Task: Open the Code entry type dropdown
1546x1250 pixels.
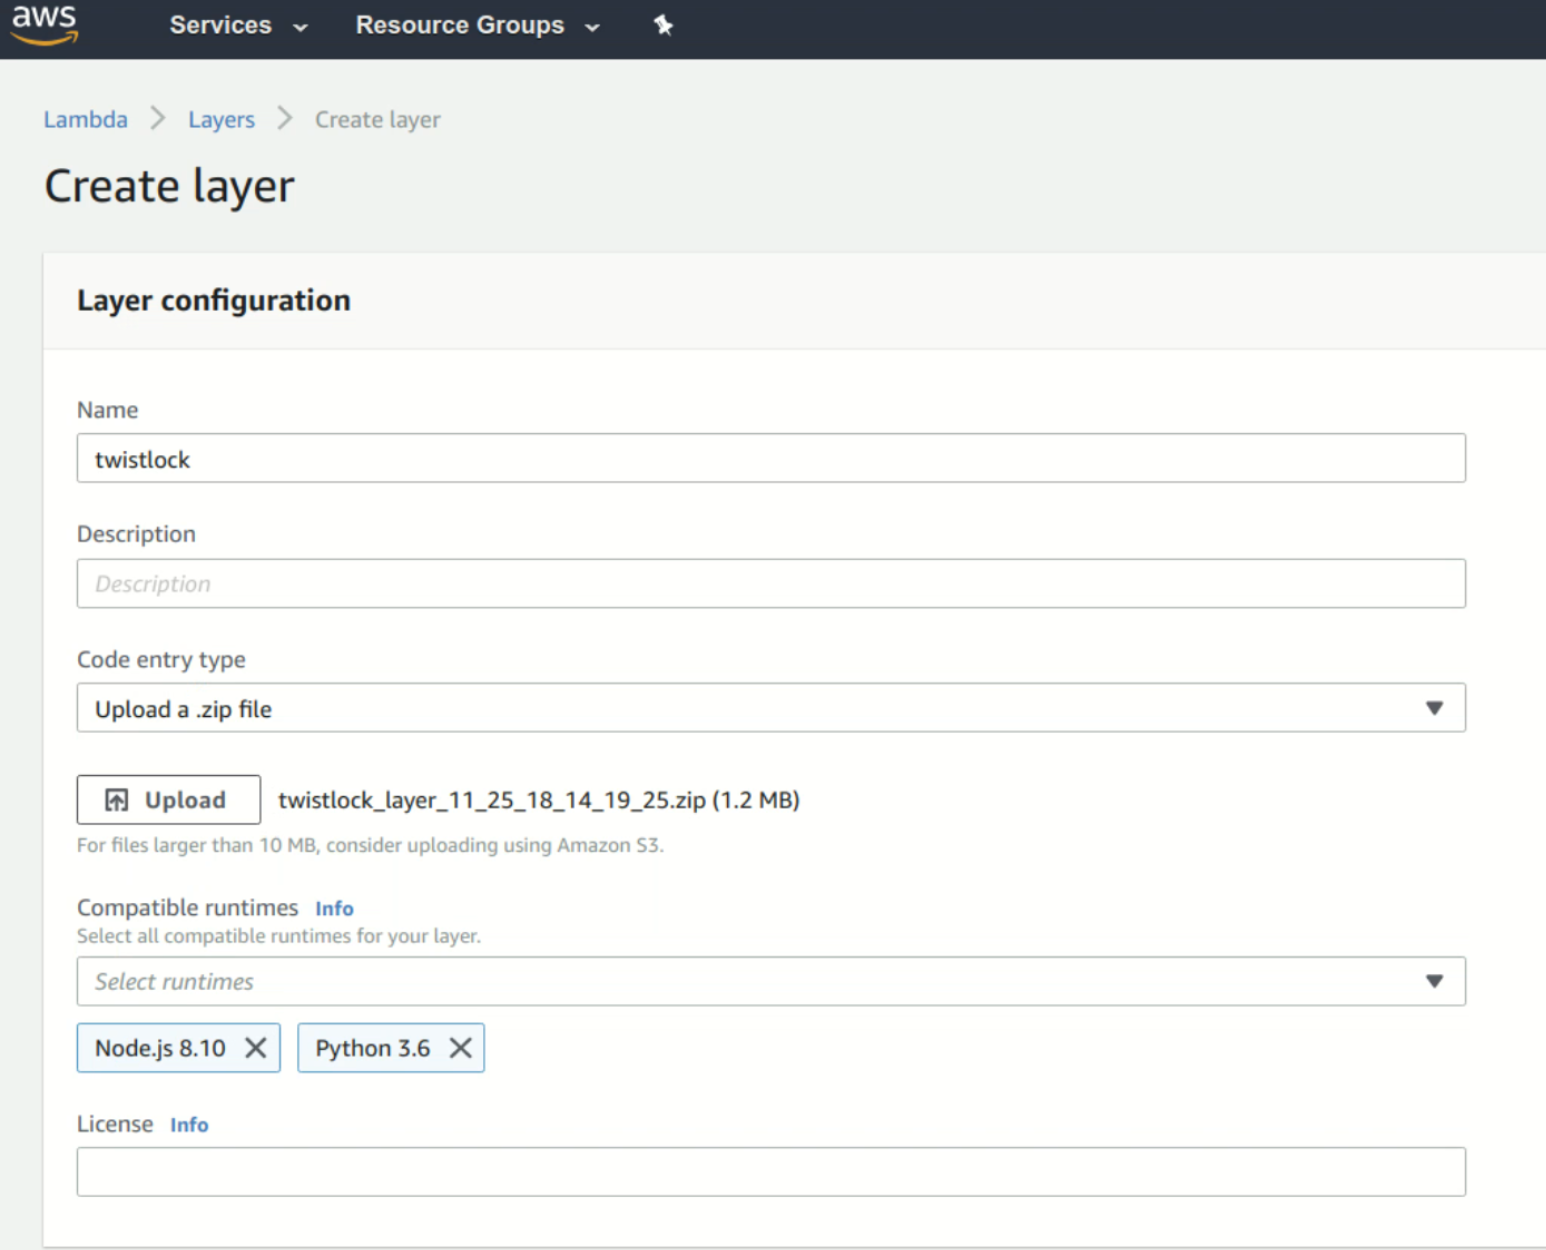Action: point(771,708)
